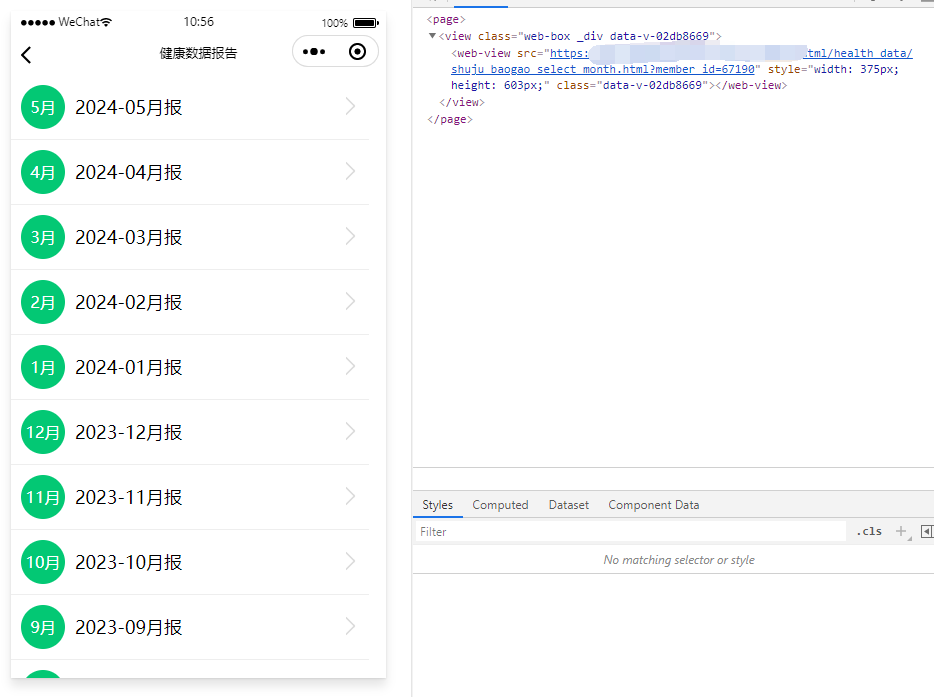Go back using the left arrow
This screenshot has height=697, width=934.
pos(26,55)
